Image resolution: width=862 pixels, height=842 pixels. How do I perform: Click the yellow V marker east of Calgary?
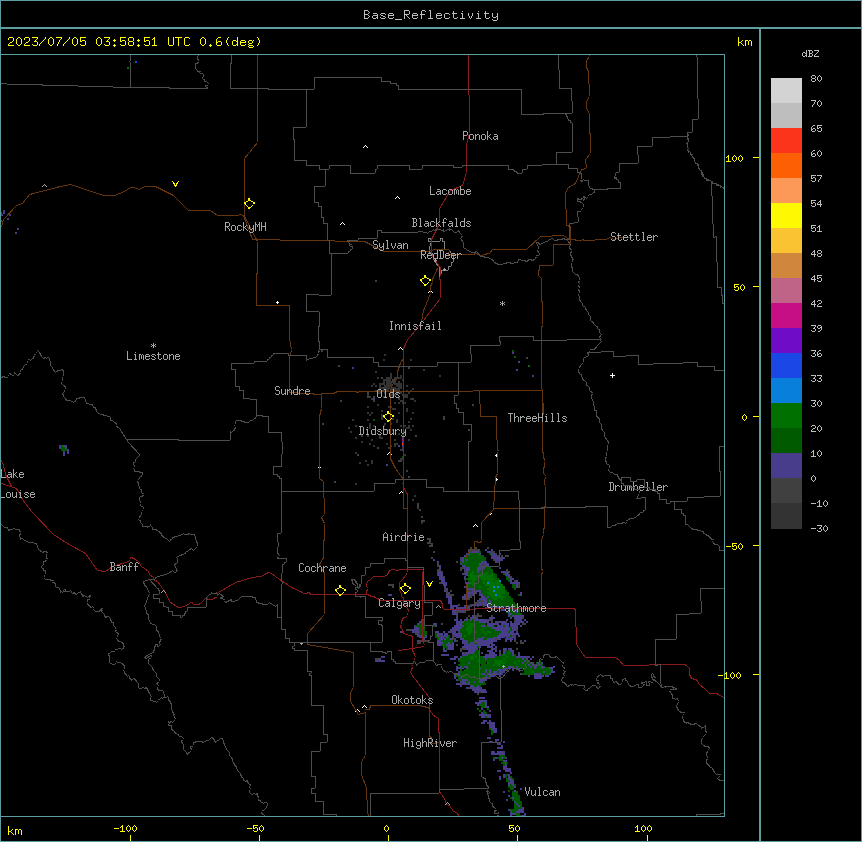429,584
